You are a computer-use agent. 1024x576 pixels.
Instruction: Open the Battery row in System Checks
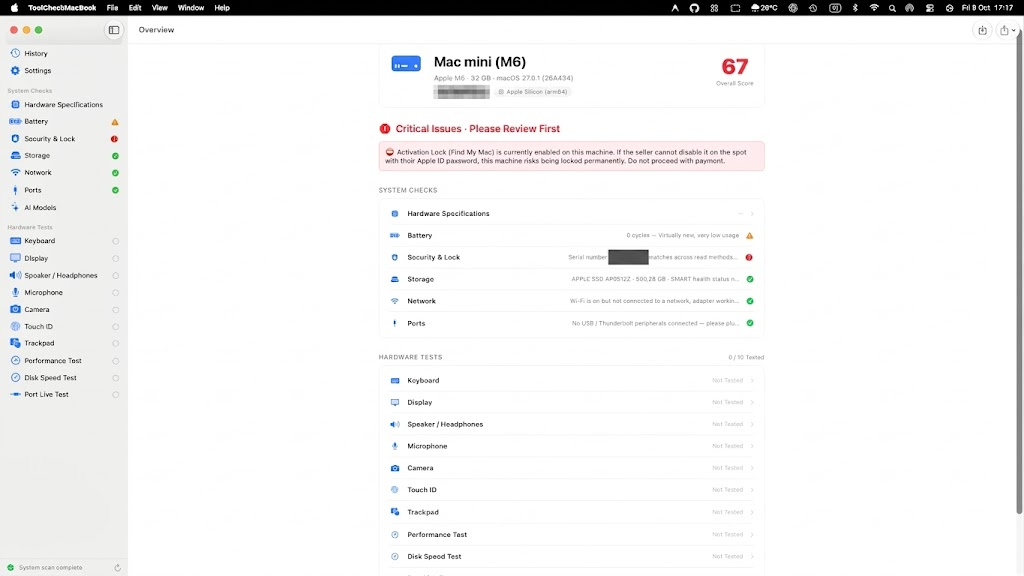point(571,235)
